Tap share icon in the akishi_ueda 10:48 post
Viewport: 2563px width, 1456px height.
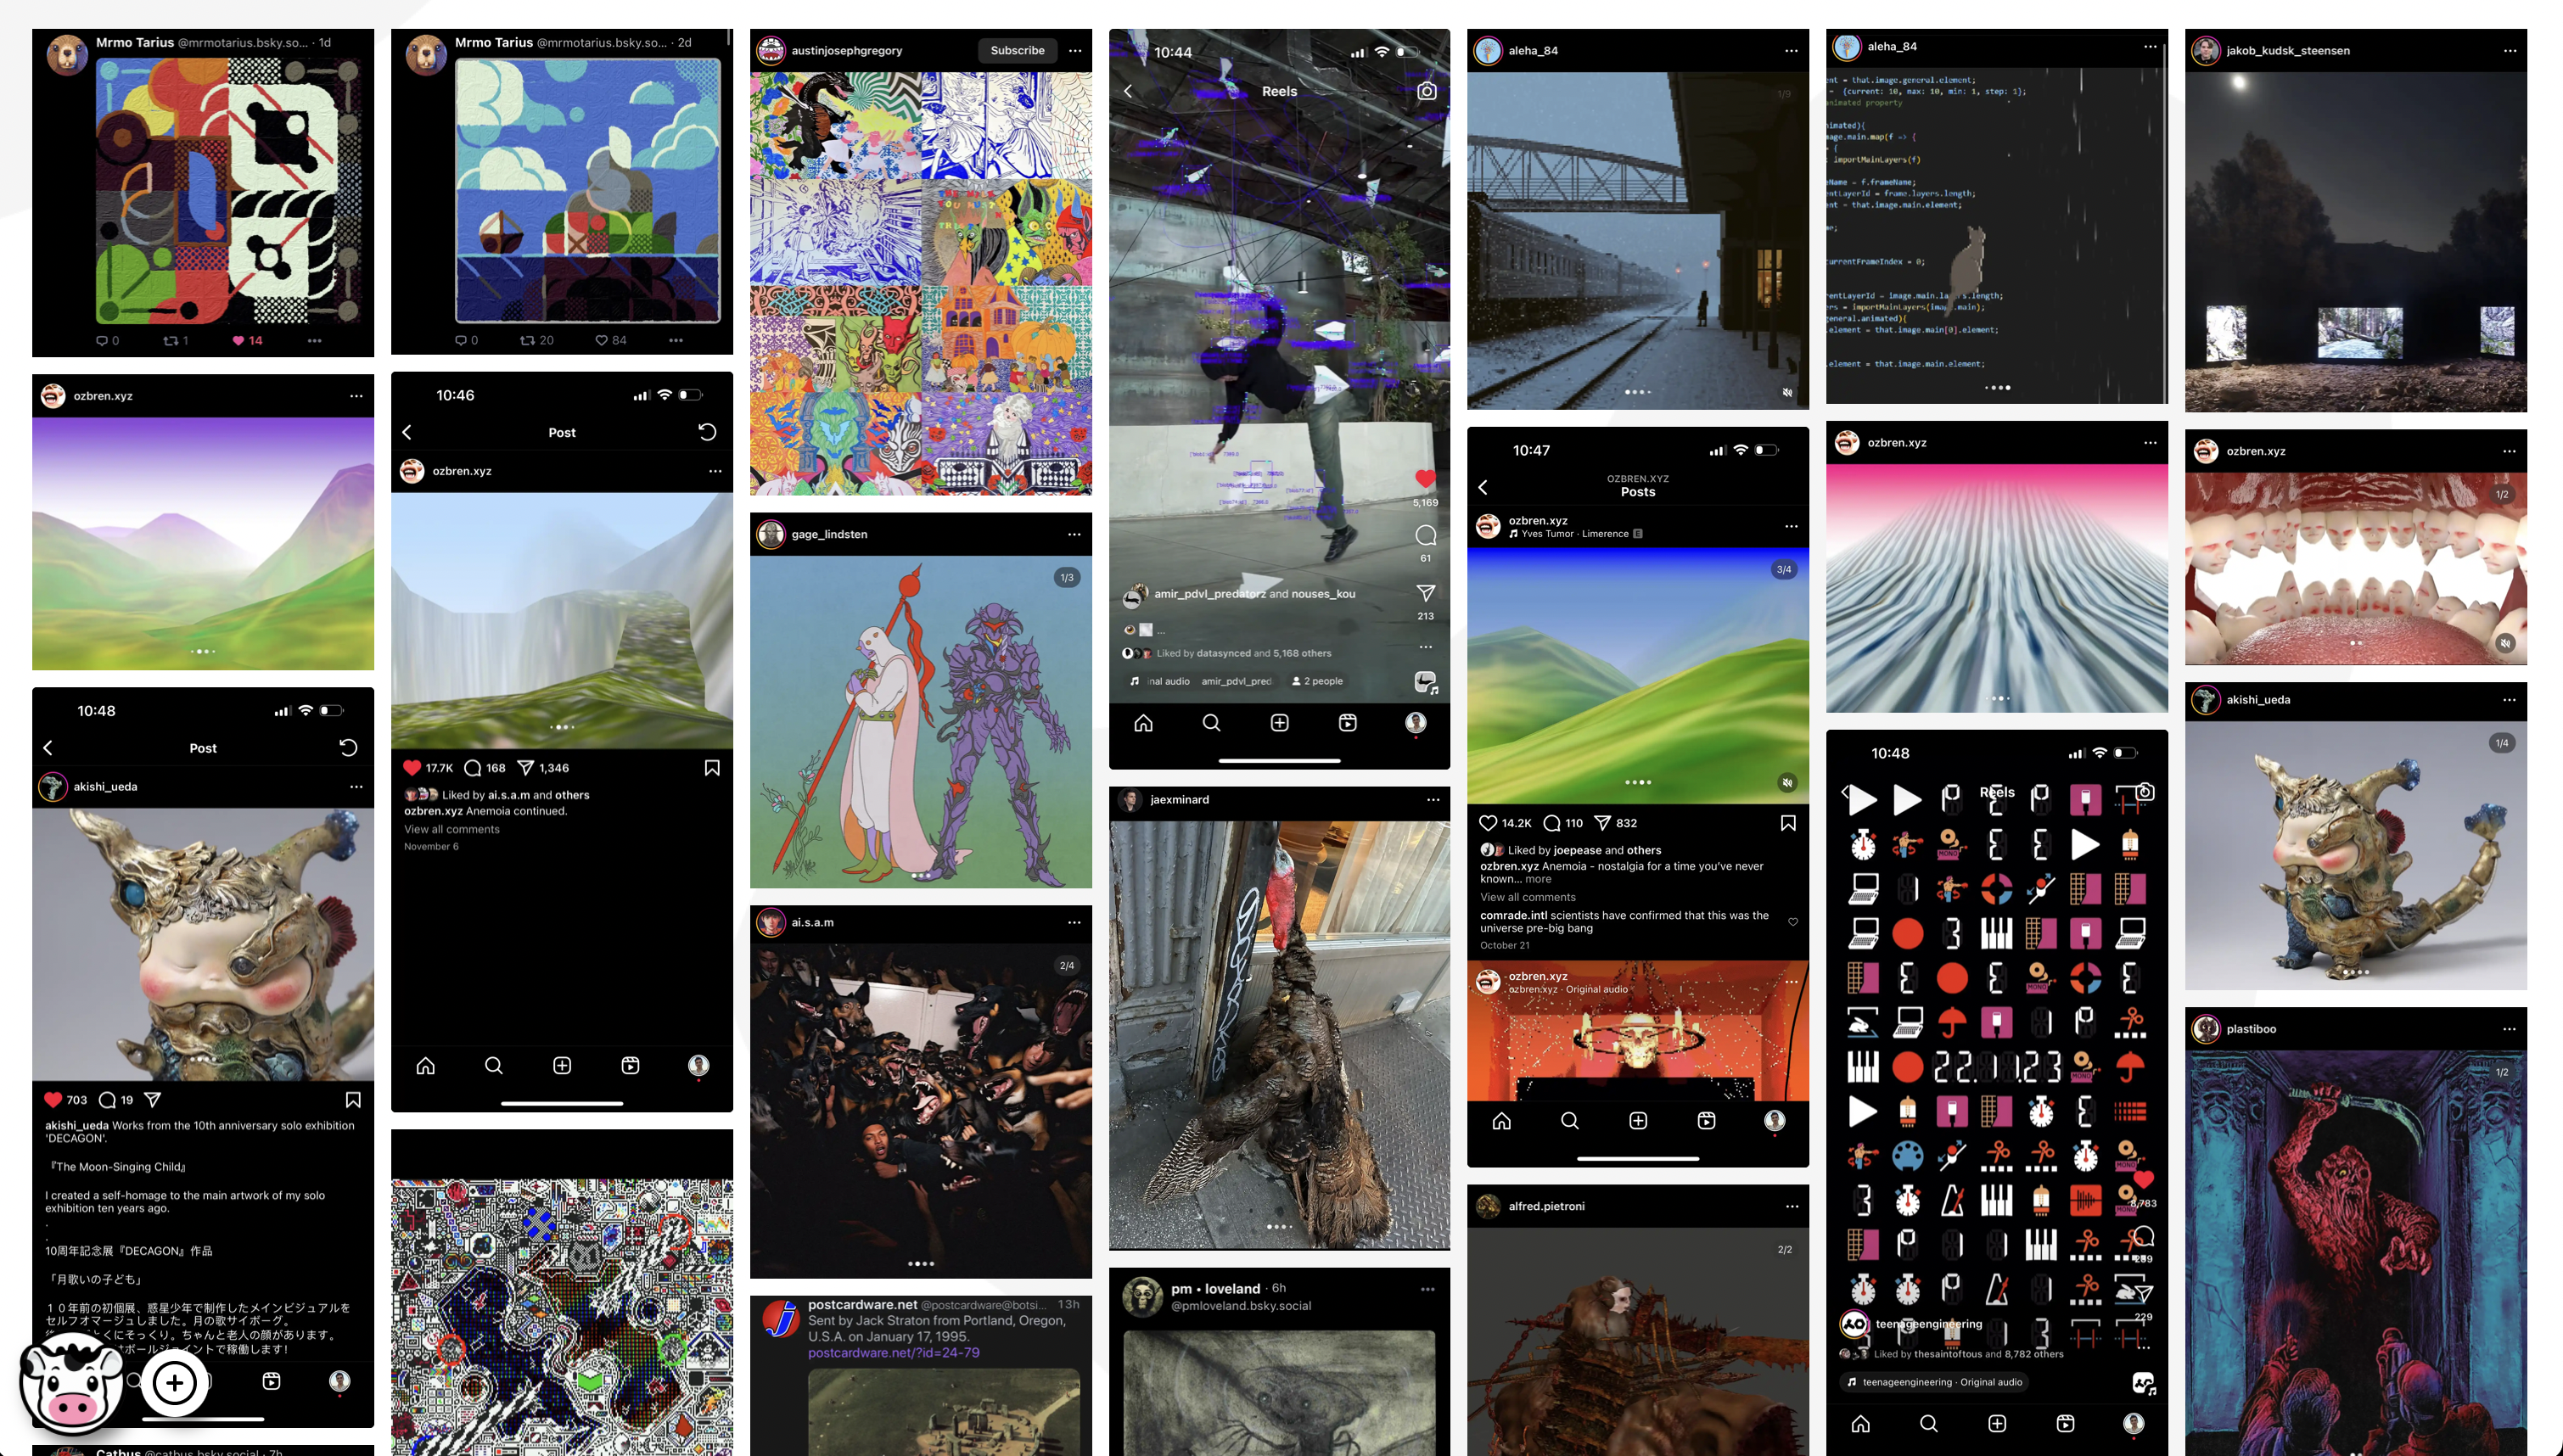[153, 1100]
